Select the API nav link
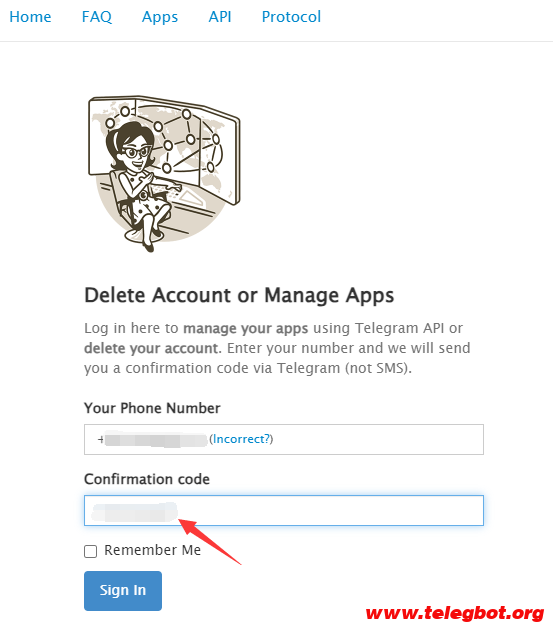This screenshot has height=626, width=553. [220, 17]
